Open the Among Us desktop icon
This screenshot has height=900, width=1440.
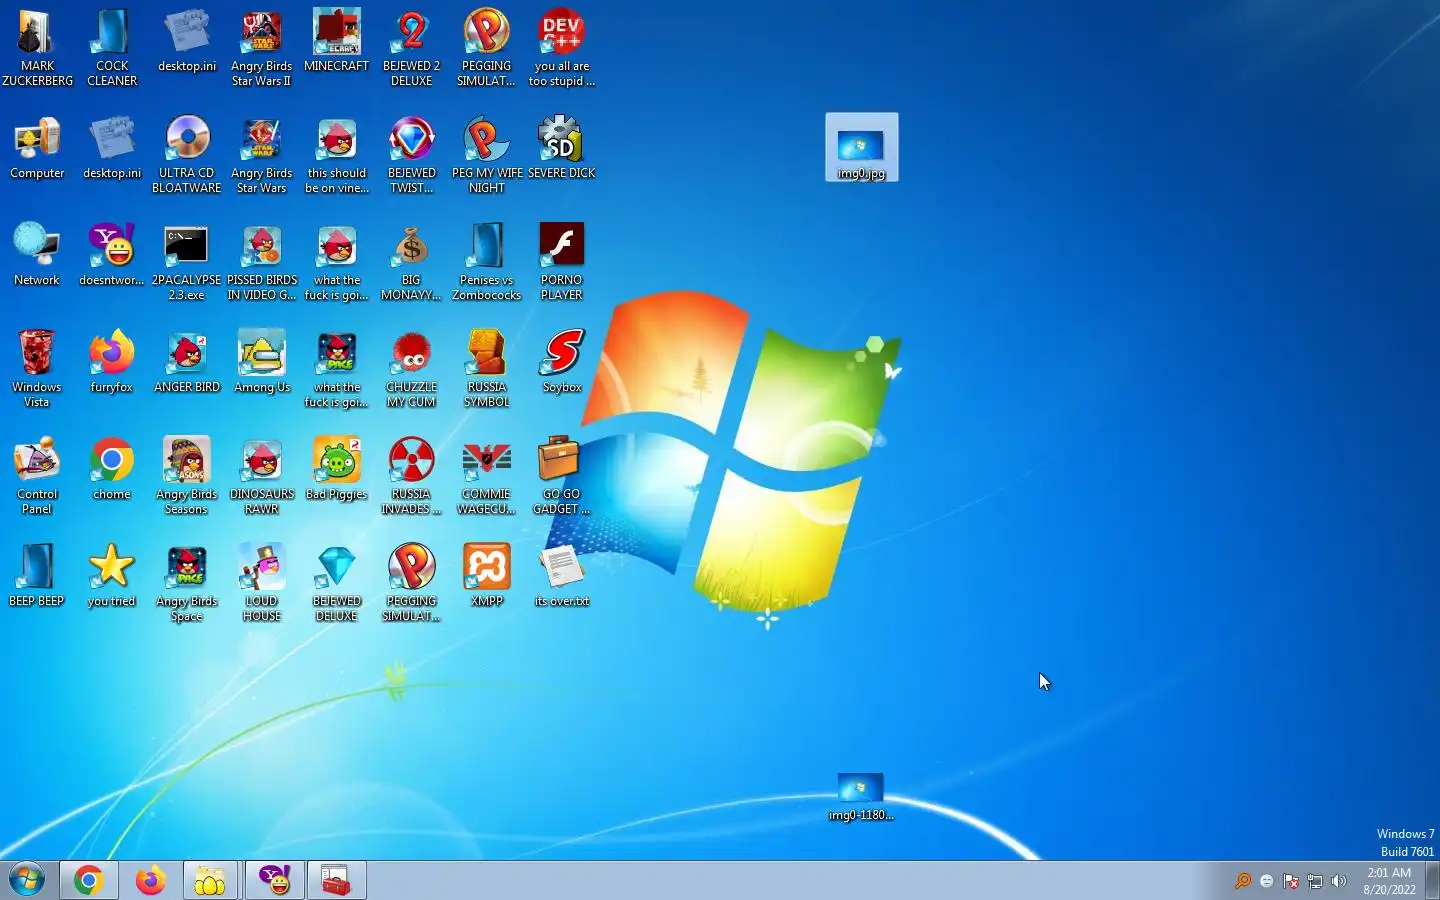click(262, 362)
